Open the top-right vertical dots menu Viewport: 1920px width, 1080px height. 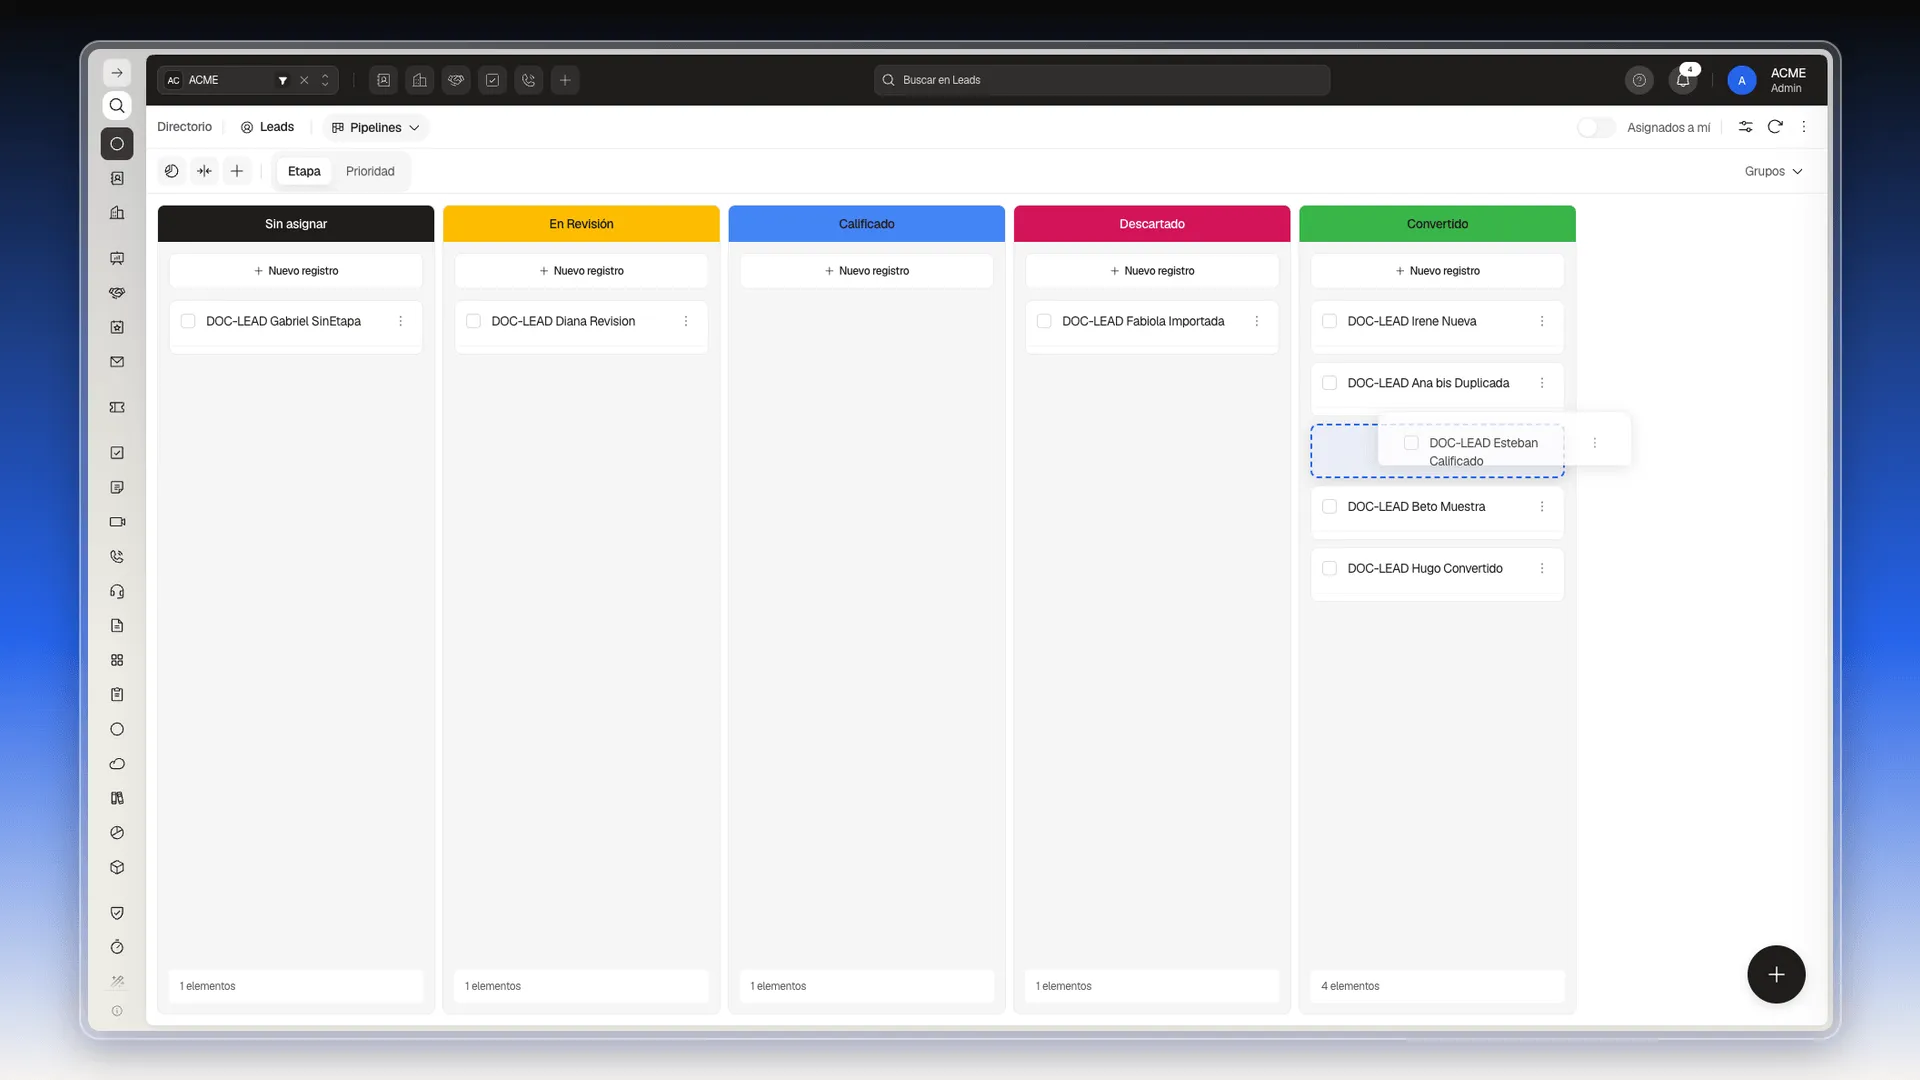point(1804,127)
